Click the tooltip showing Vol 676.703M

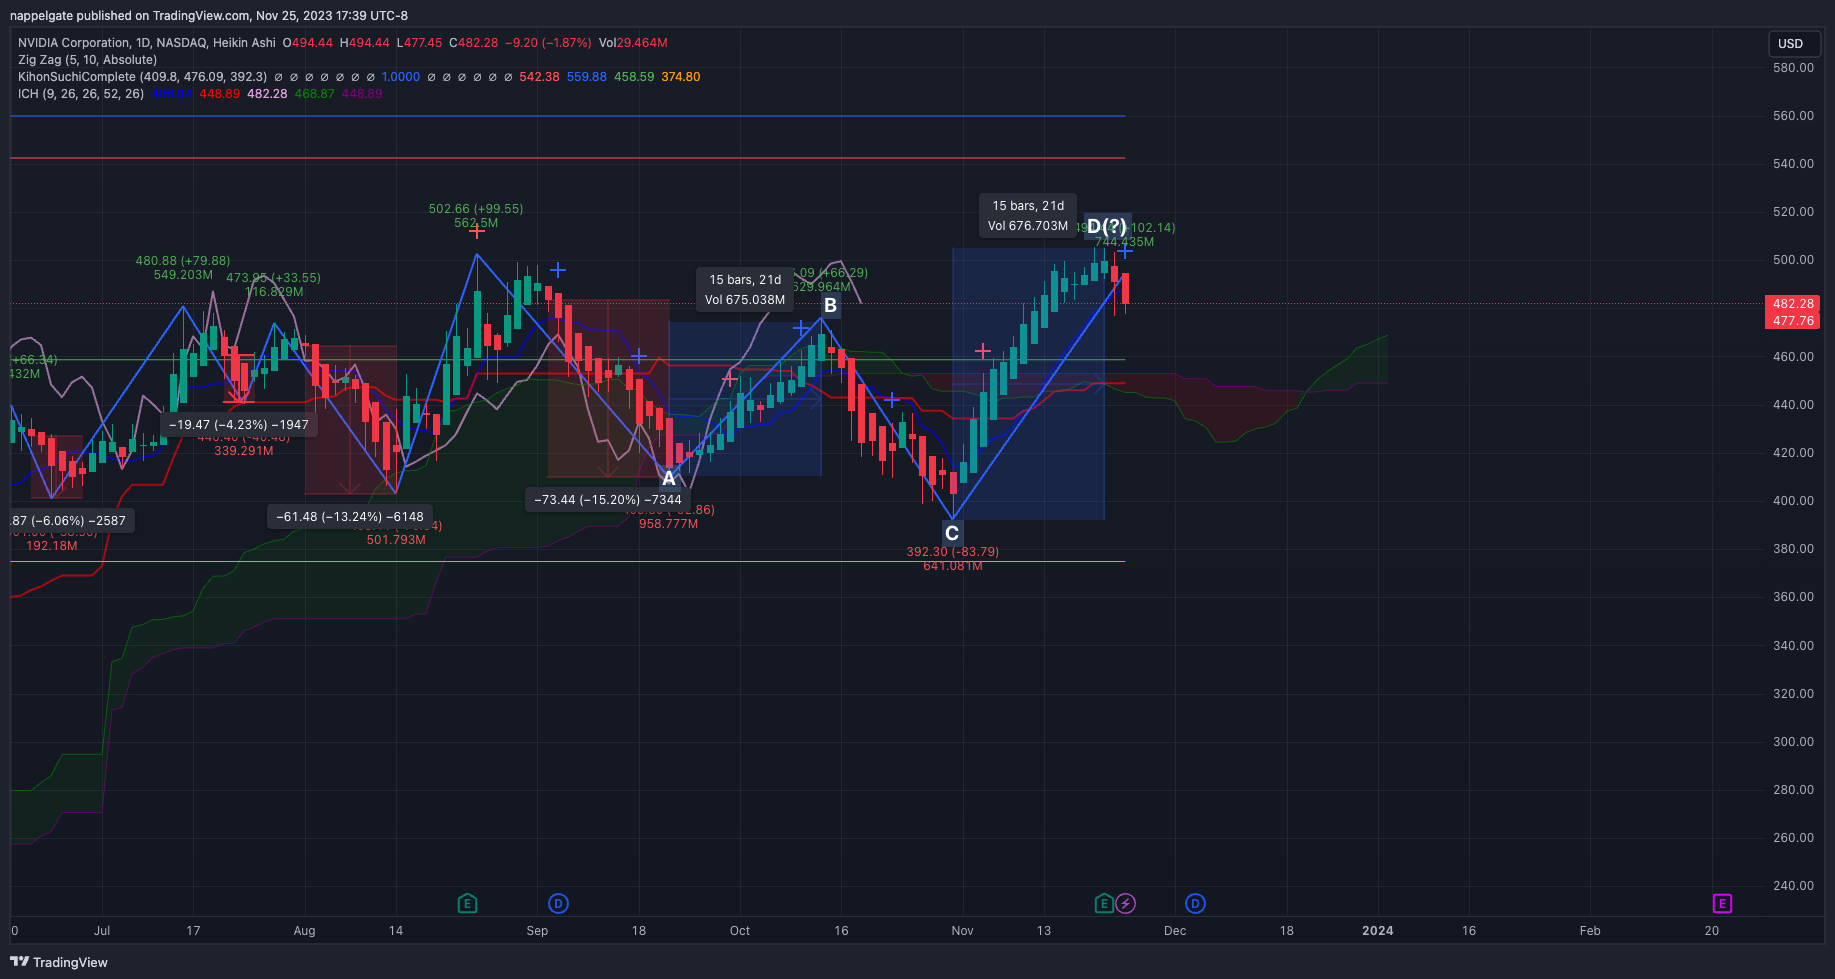pos(1028,216)
